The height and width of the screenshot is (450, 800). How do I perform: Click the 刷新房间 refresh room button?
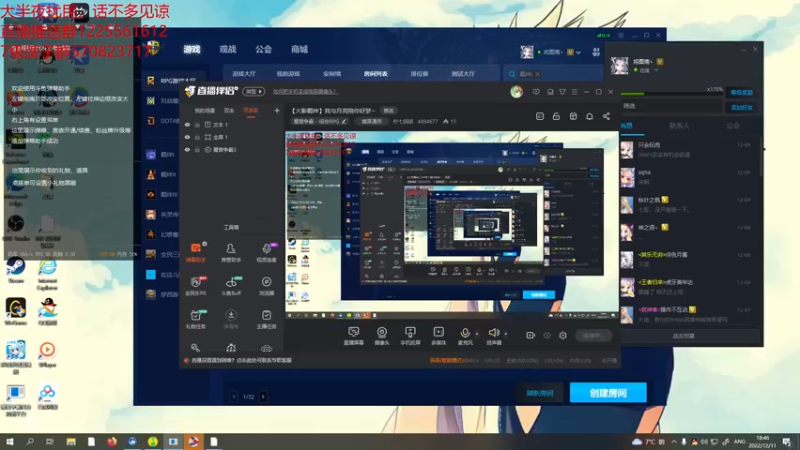pyautogui.click(x=539, y=393)
